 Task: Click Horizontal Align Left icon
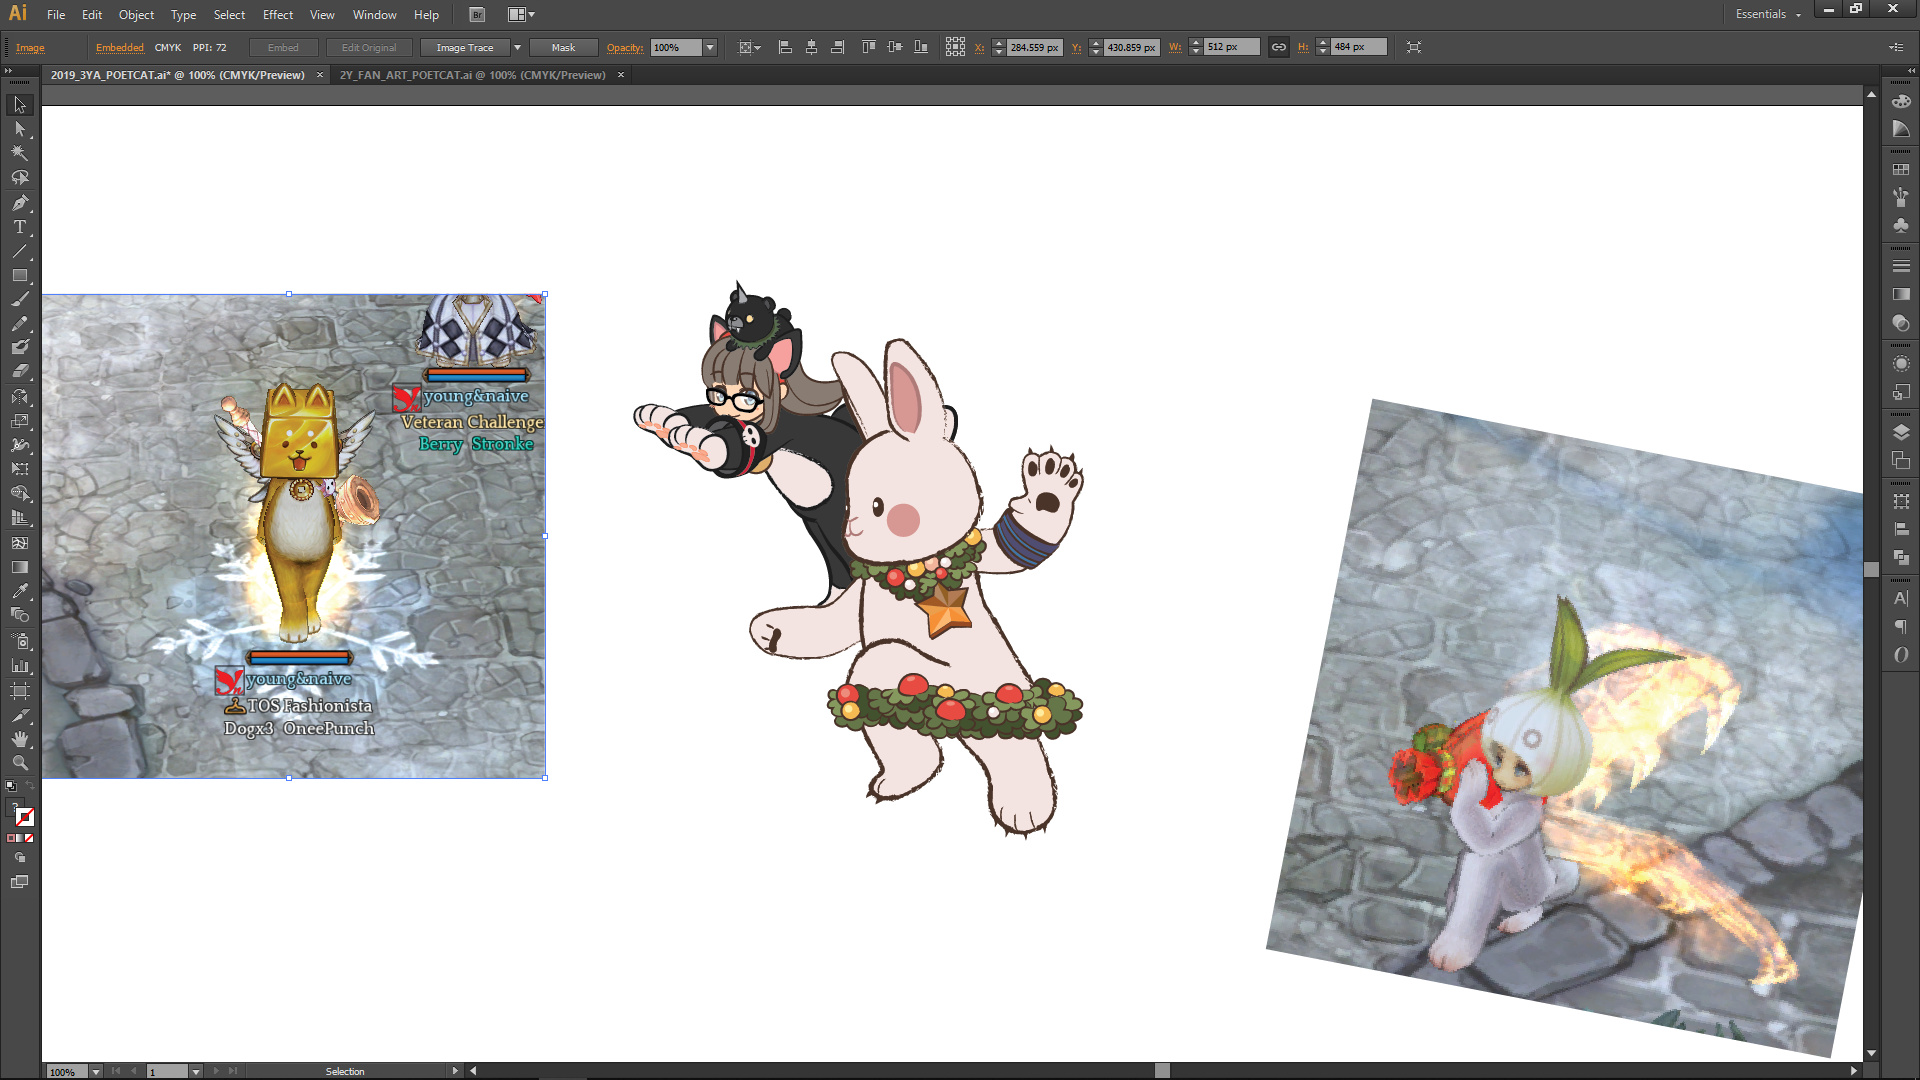point(785,47)
